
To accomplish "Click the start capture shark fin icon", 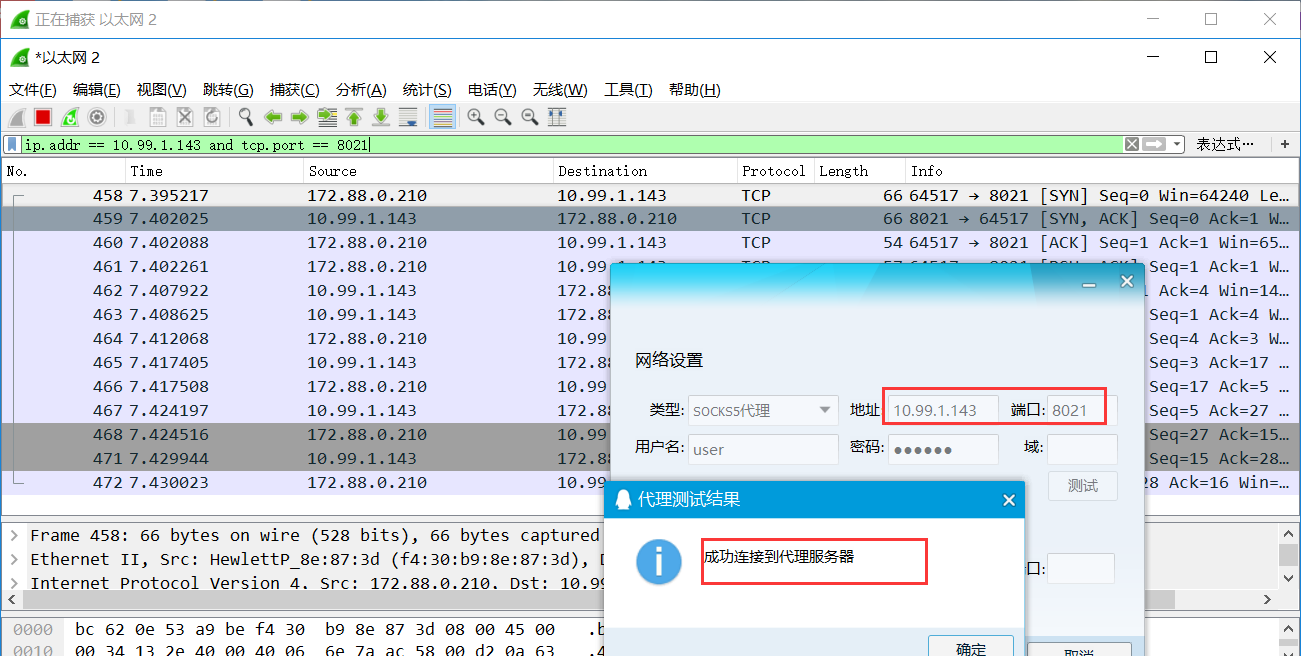I will pyautogui.click(x=17, y=117).
